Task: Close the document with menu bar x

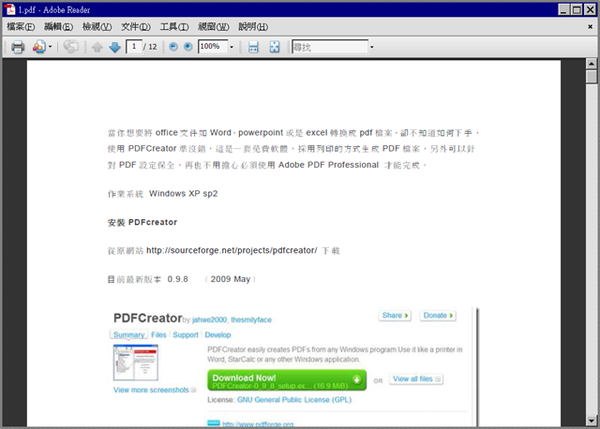Action: pyautogui.click(x=590, y=27)
